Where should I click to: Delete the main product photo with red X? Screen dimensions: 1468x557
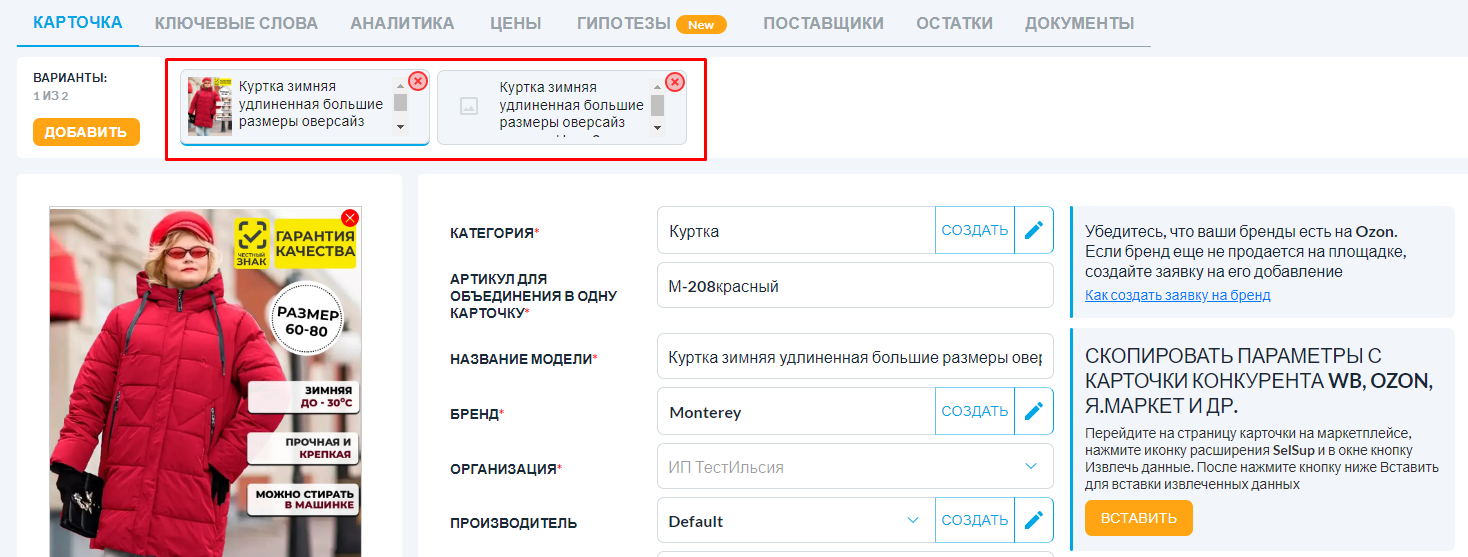point(349,218)
